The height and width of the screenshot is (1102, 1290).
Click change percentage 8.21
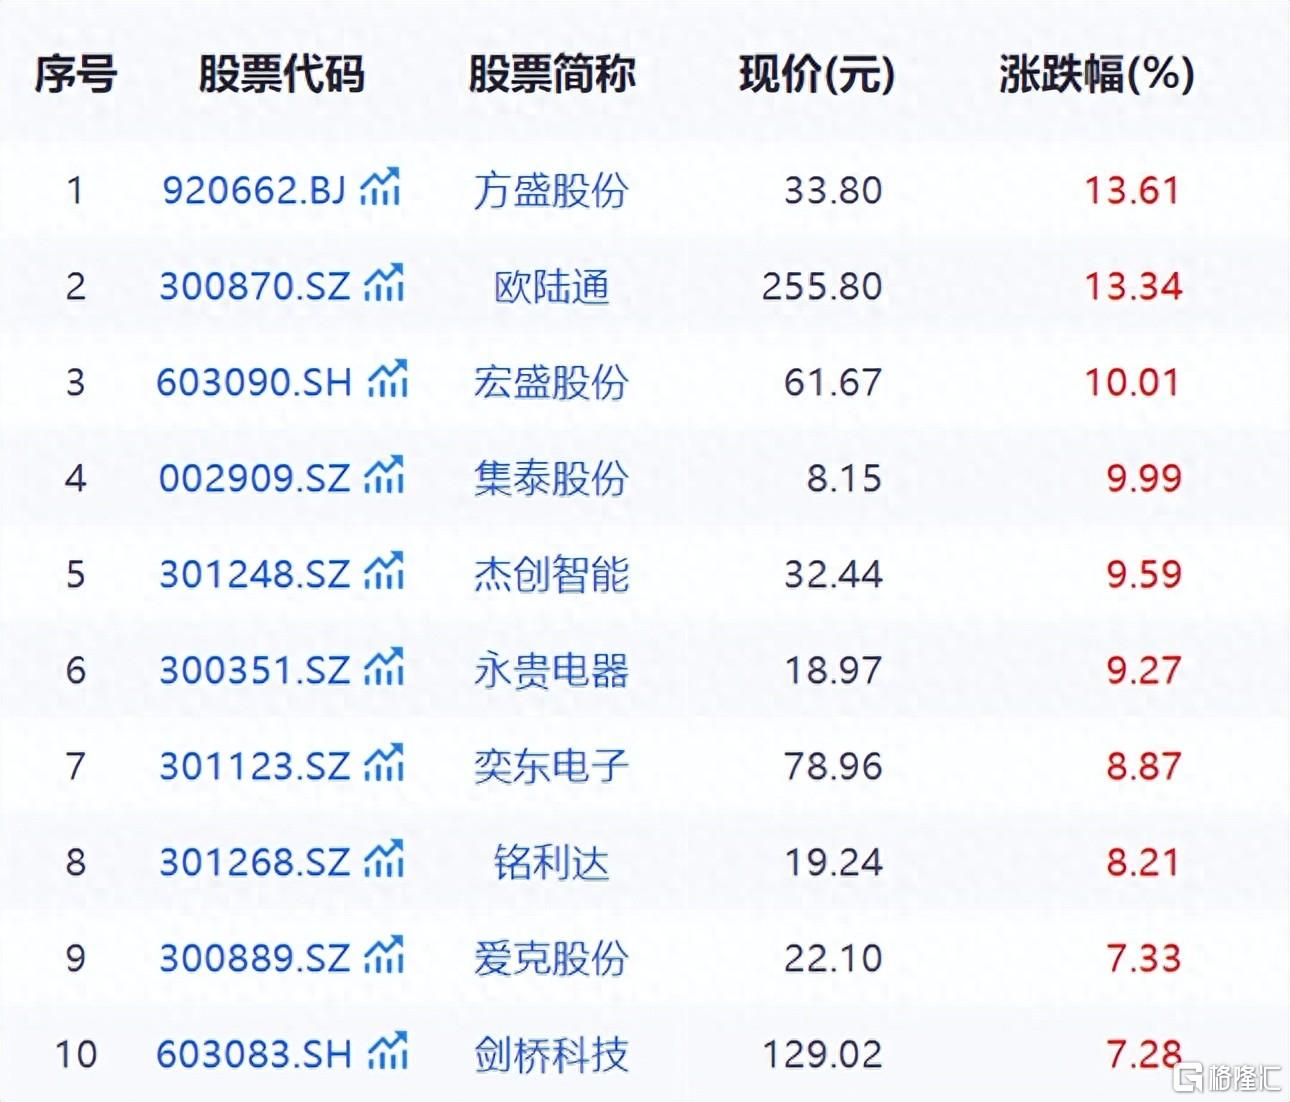coord(1144,863)
